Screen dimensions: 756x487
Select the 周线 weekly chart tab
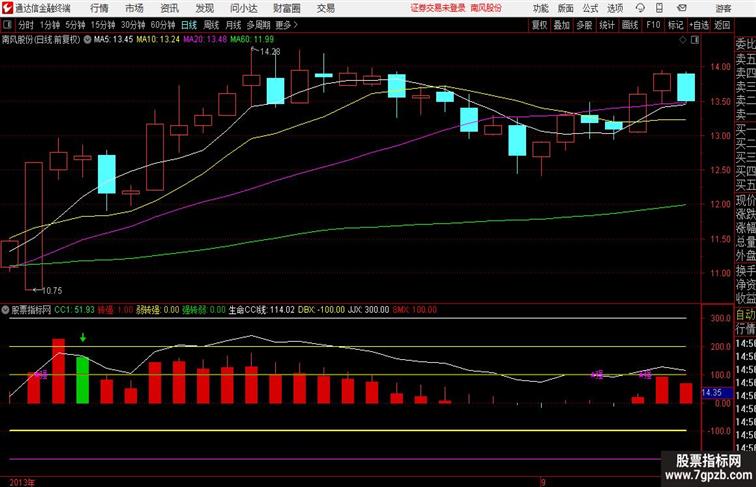click(211, 25)
